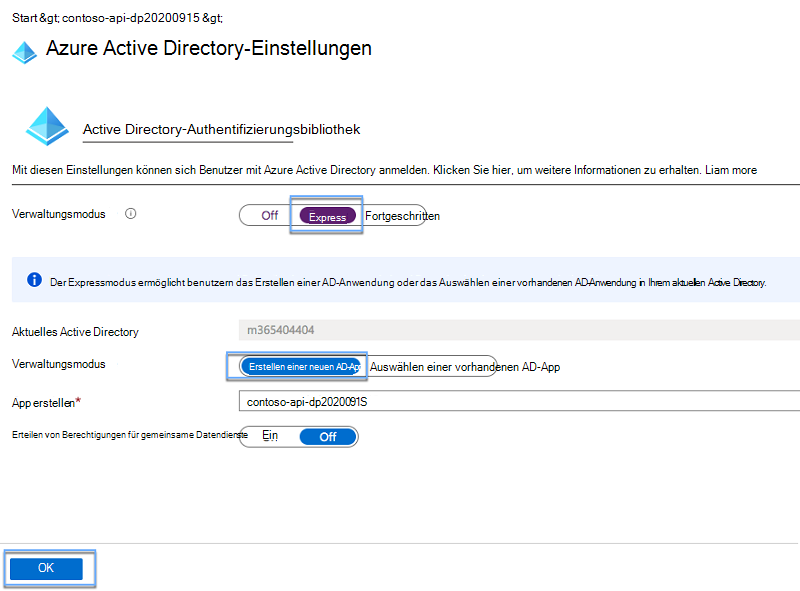Viewport: 800px width, 591px height.
Task: Confirm settings with the OK button
Action: 46,567
